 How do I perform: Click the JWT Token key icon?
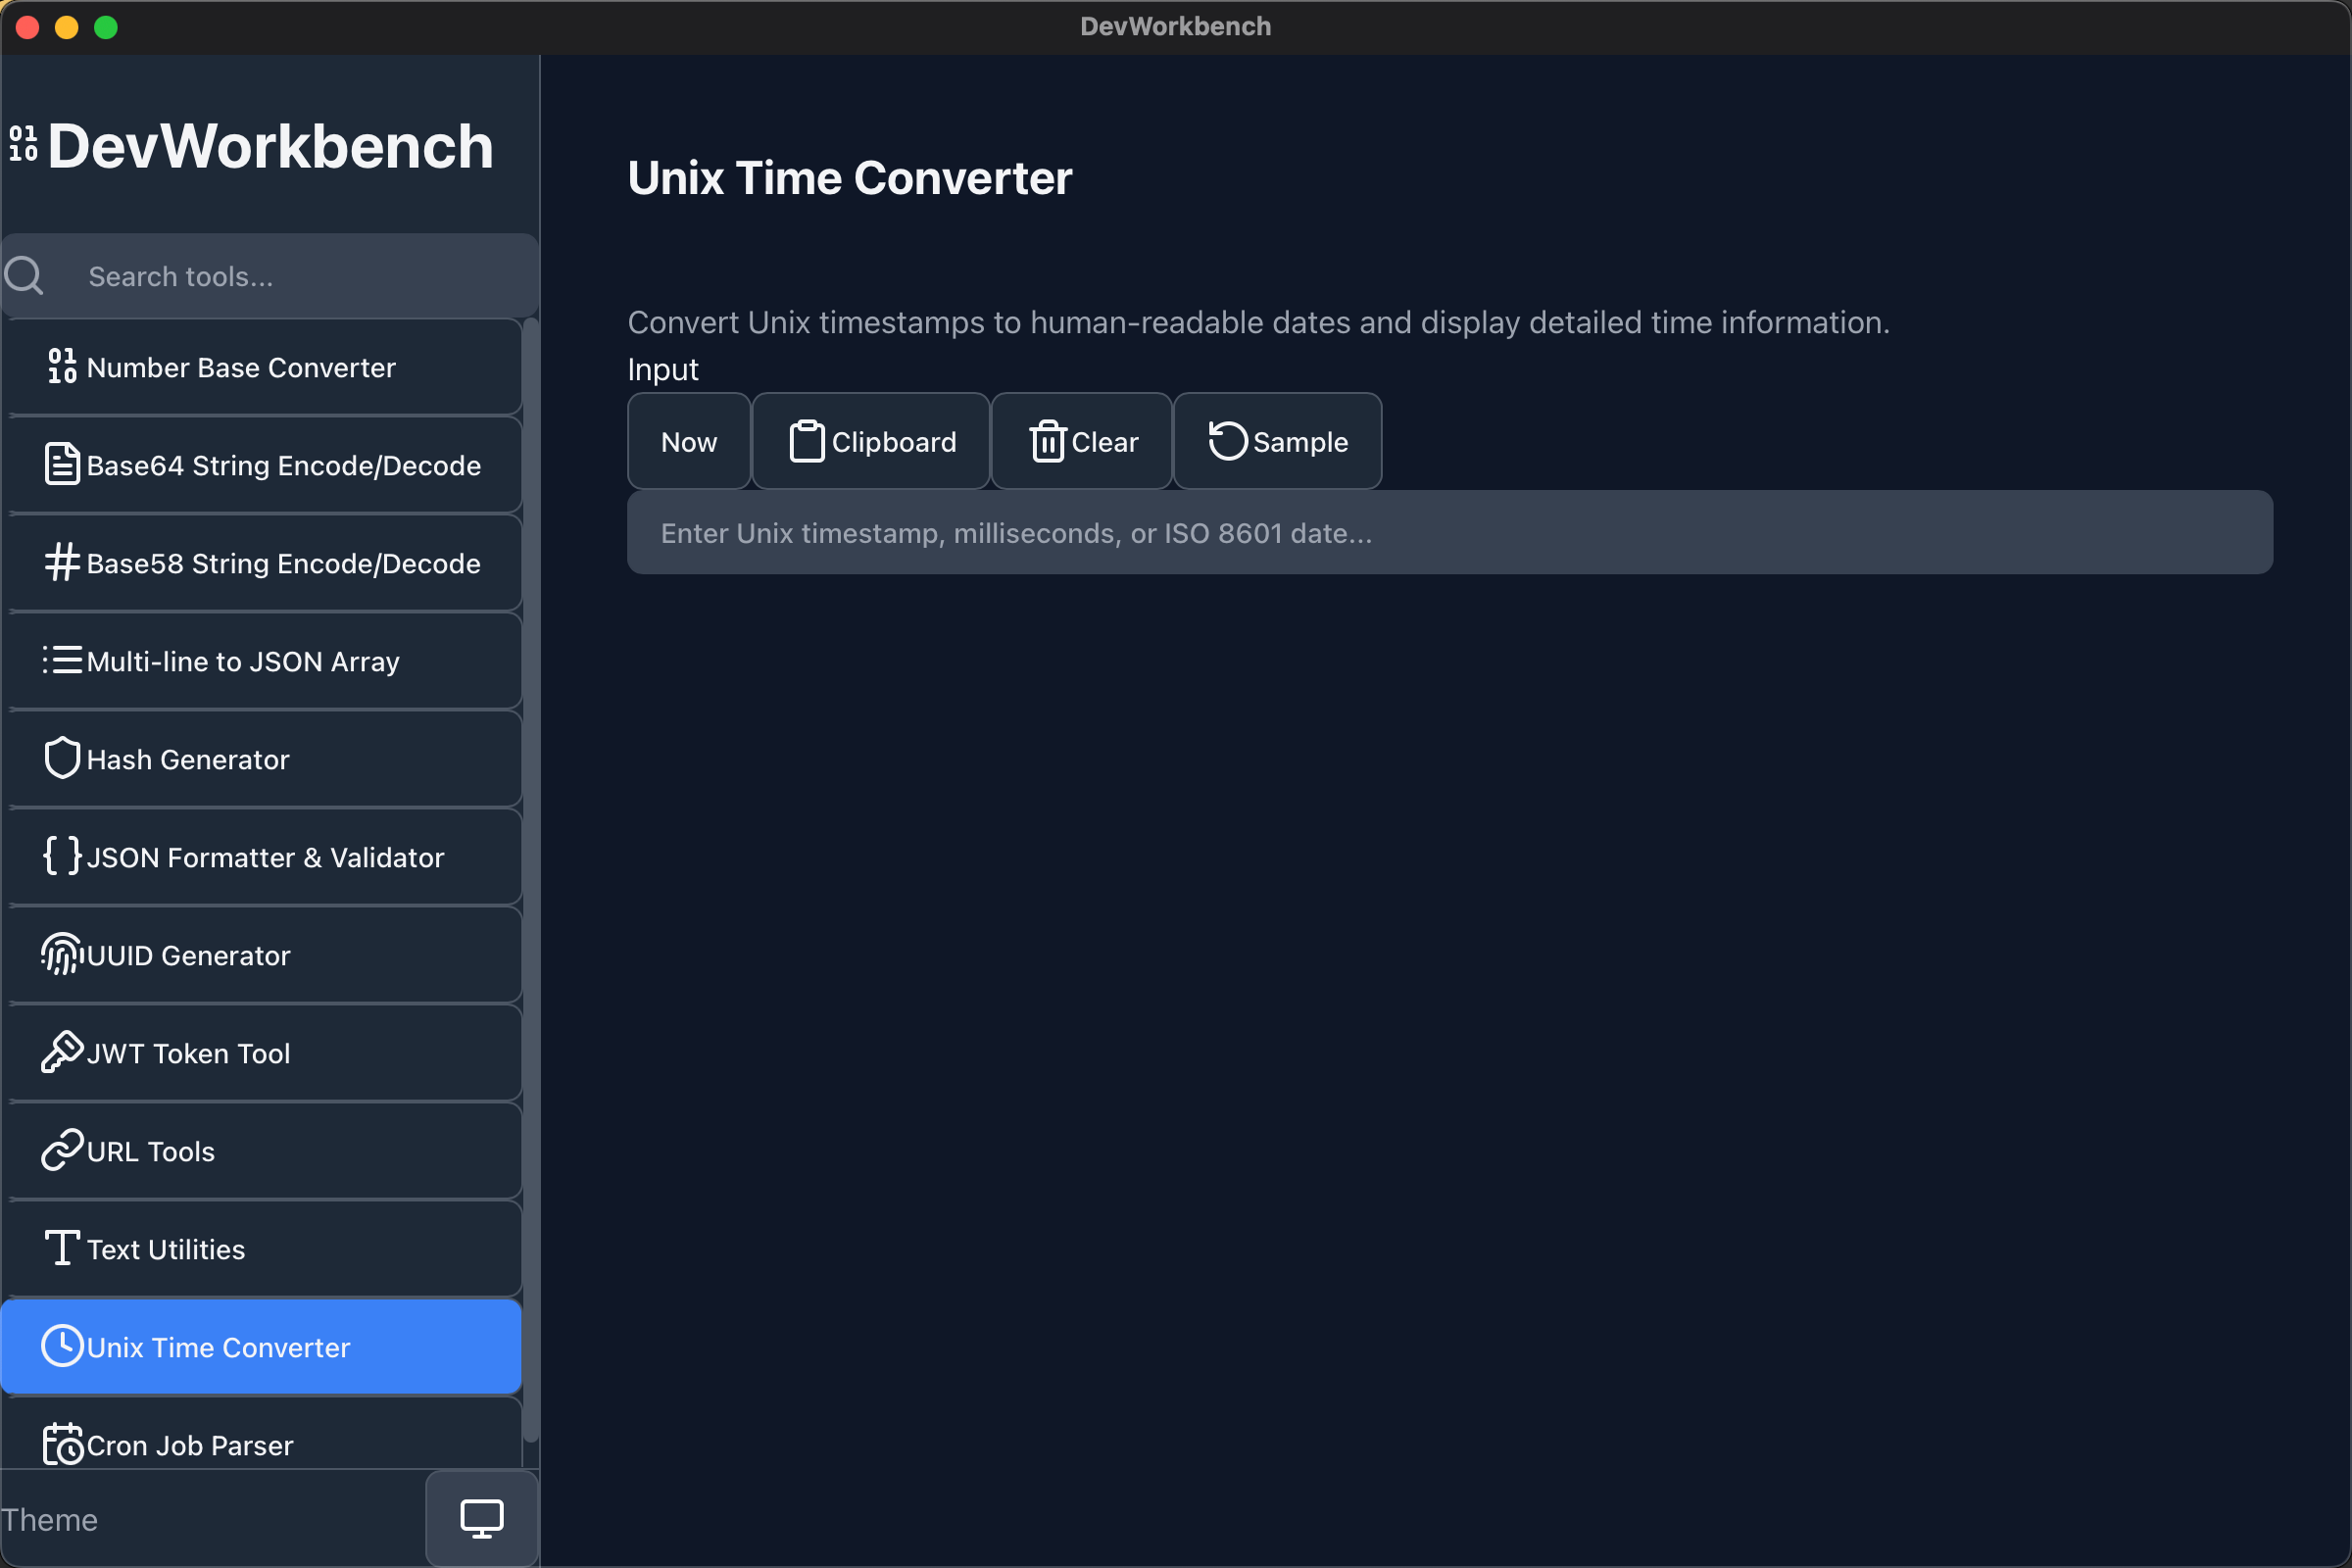tap(62, 1052)
